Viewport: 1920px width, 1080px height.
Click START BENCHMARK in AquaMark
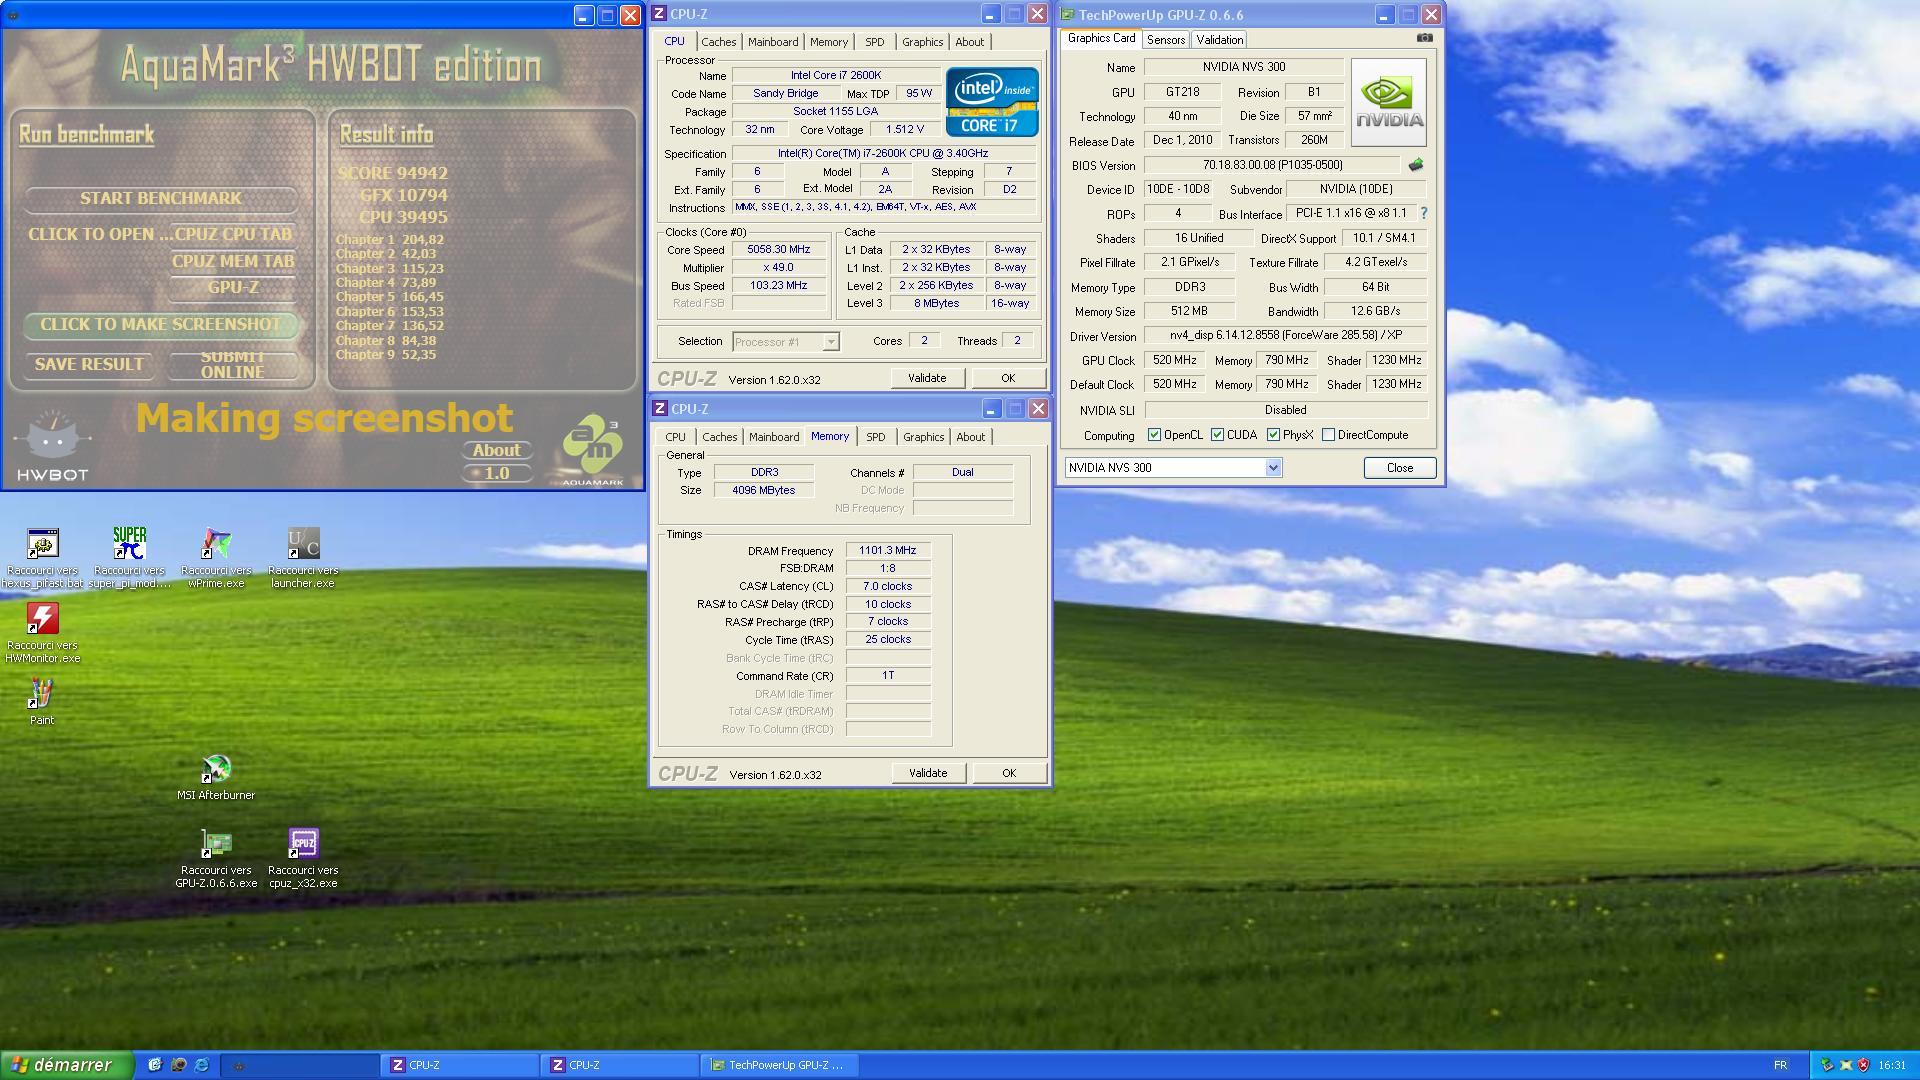(x=161, y=198)
